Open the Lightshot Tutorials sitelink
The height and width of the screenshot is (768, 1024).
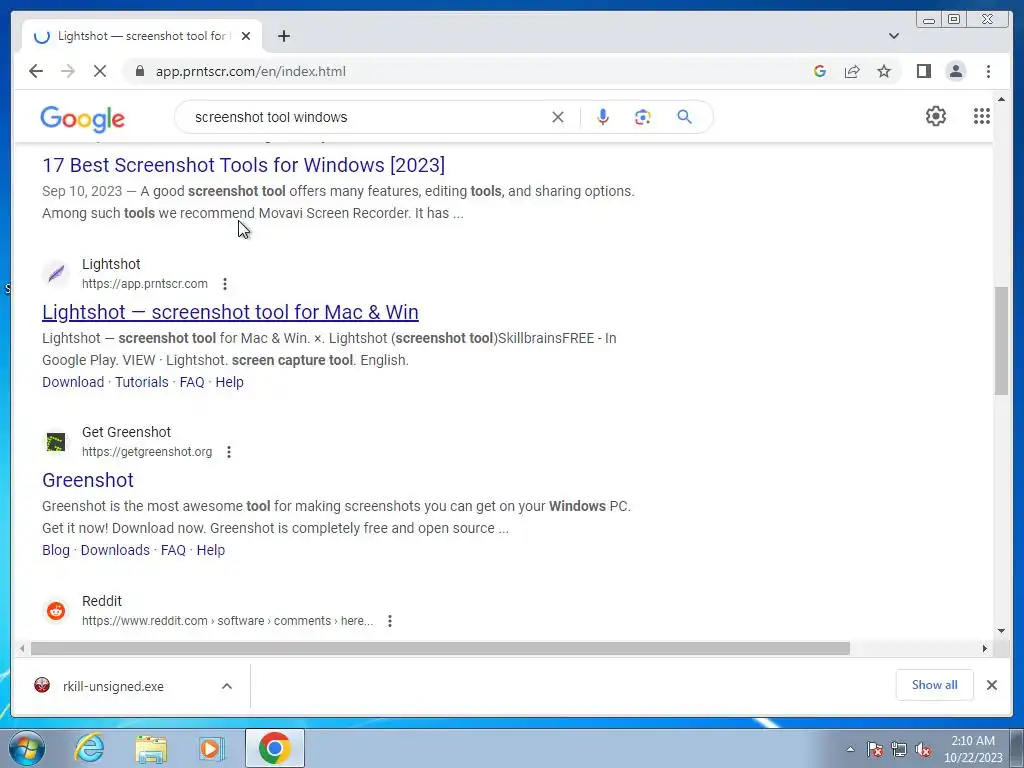[142, 382]
